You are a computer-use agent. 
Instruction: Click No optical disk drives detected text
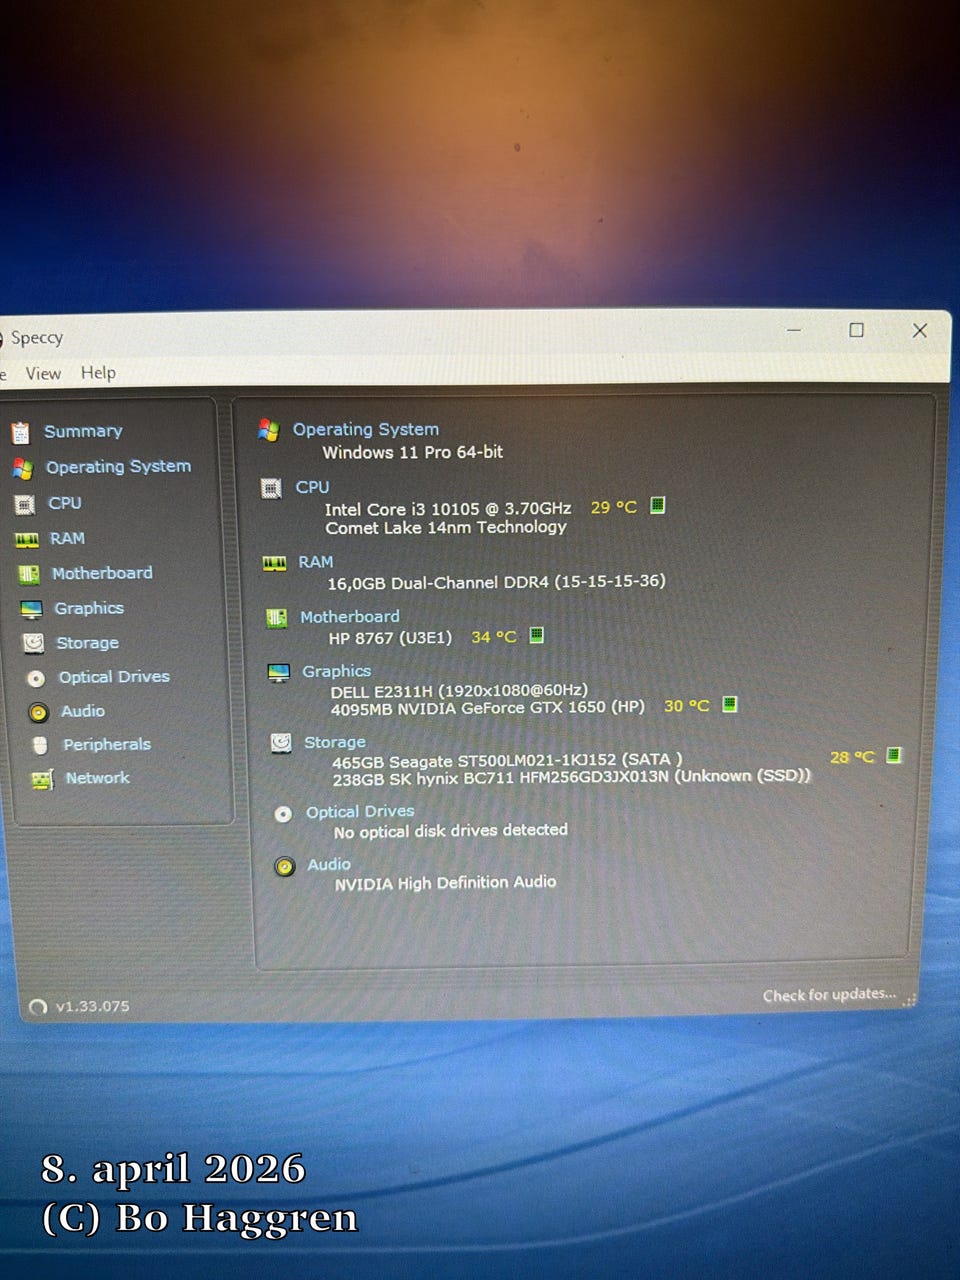451,831
